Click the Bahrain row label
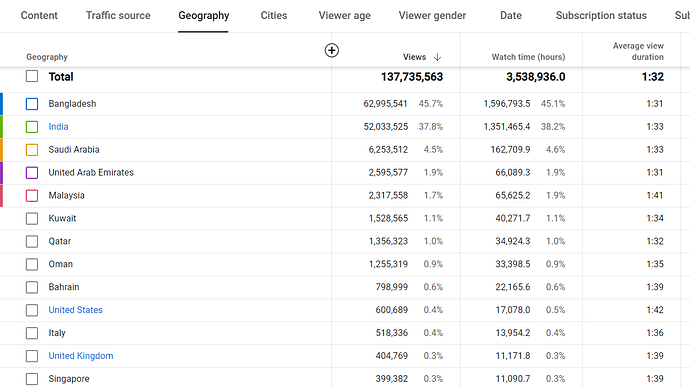This screenshot has width=690, height=388. pos(64,287)
